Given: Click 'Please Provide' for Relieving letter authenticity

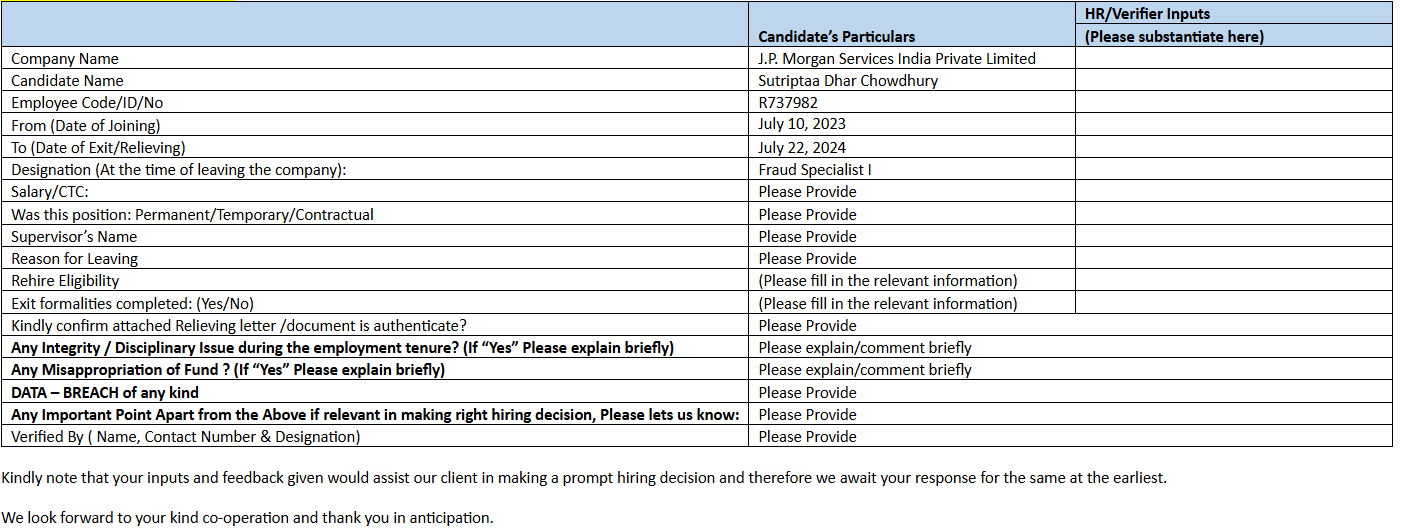Looking at the screenshot, I should (x=807, y=325).
